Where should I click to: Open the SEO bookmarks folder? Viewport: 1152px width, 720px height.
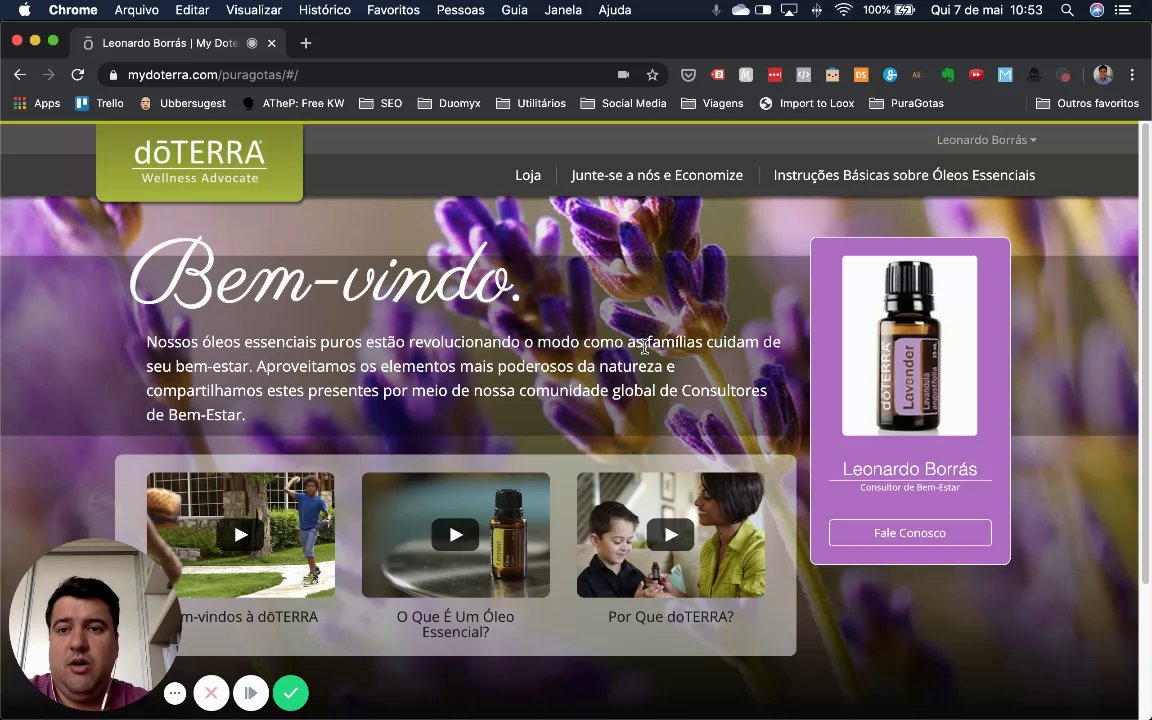click(381, 104)
